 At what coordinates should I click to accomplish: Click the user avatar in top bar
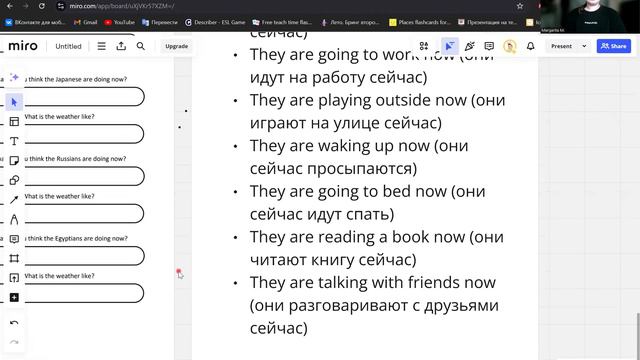(x=509, y=47)
